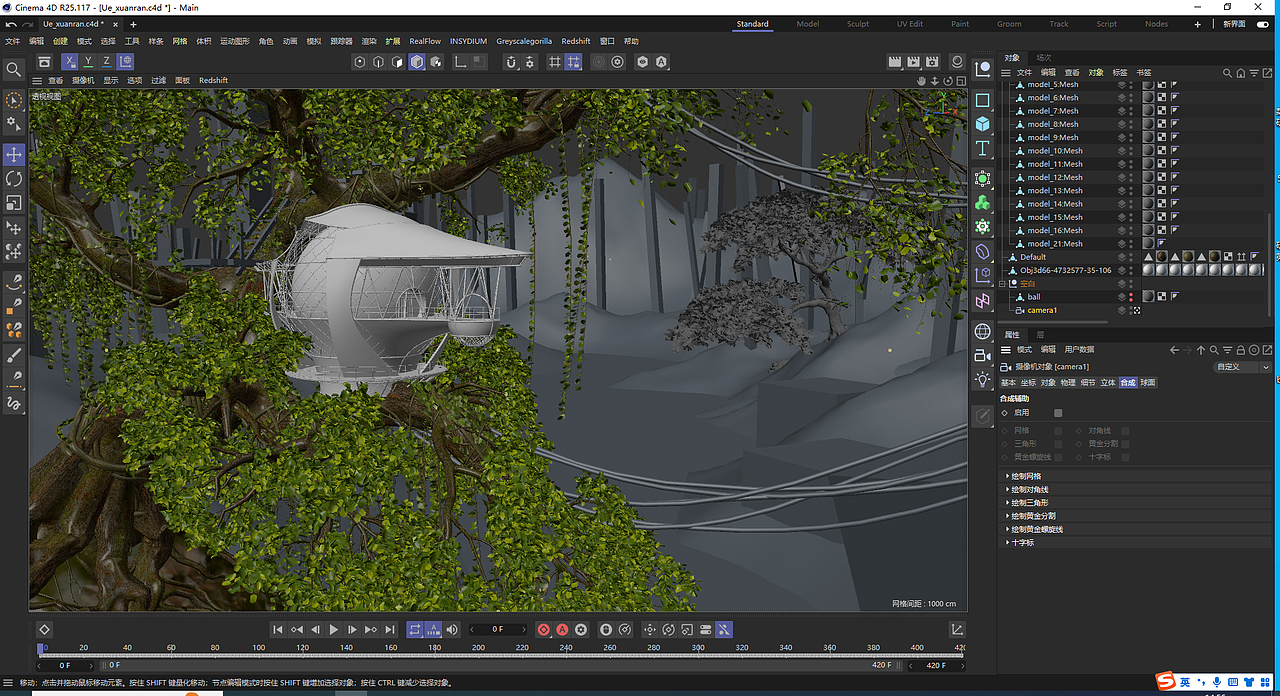The height and width of the screenshot is (696, 1280).
Task: Open the 文件 menu in main menu bar
Action: coord(13,41)
